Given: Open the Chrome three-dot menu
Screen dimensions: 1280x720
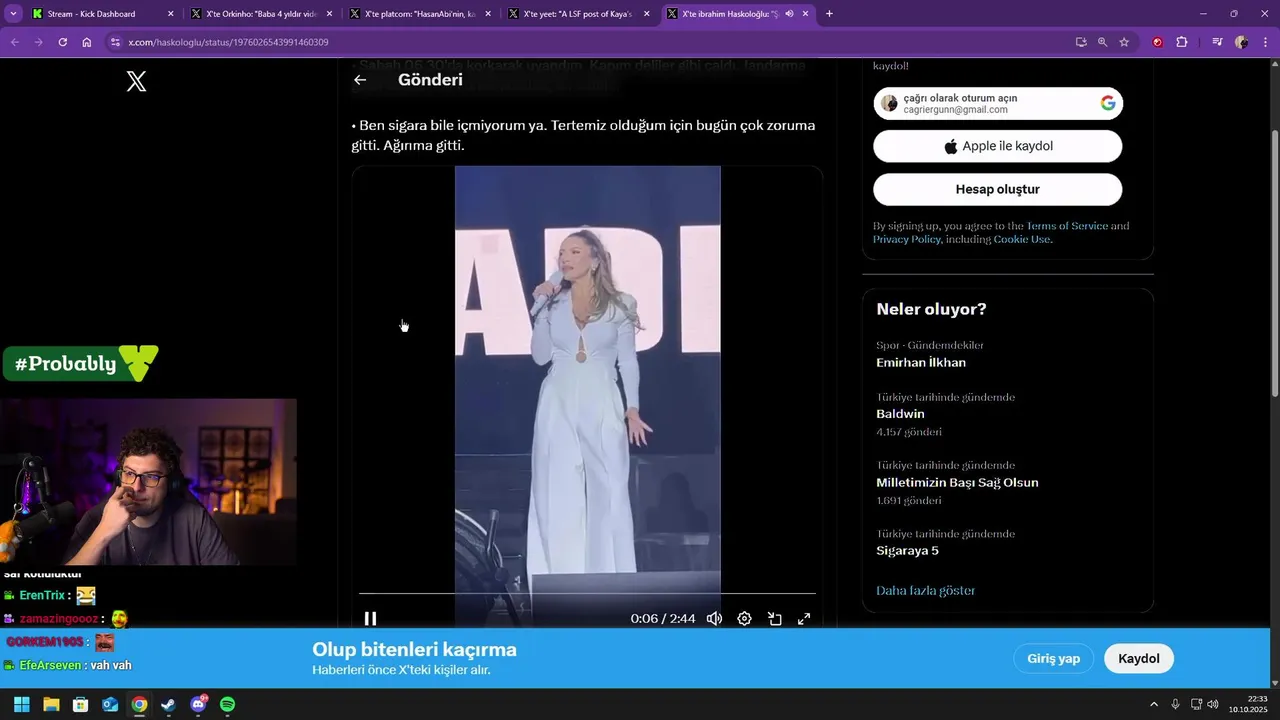Looking at the screenshot, I should [1264, 42].
